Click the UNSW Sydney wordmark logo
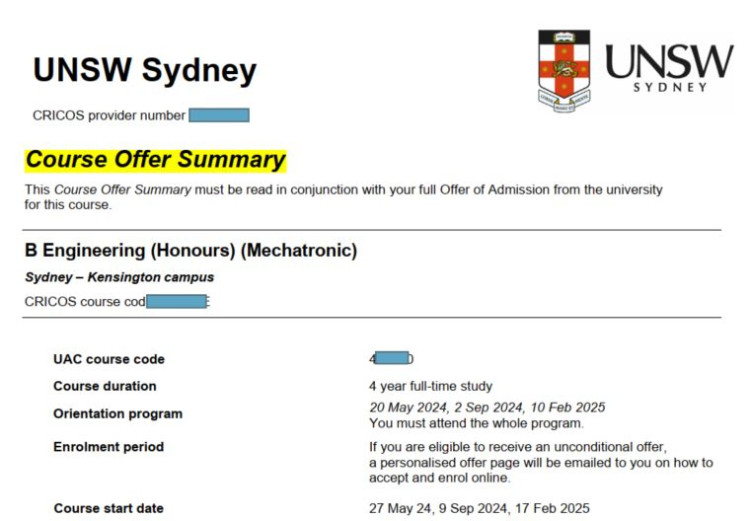This screenshot has height=521, width=750. pos(669,67)
